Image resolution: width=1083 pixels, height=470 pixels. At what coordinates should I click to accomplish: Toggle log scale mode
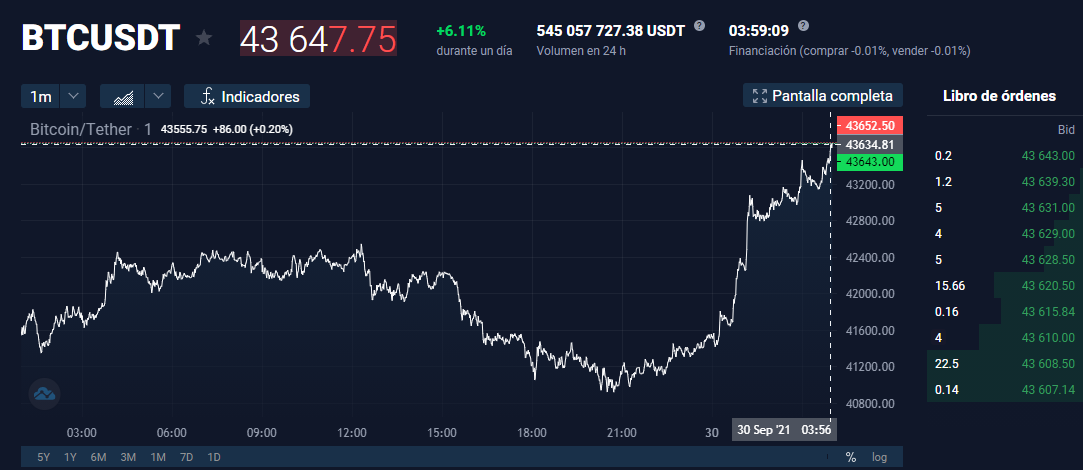pos(879,457)
